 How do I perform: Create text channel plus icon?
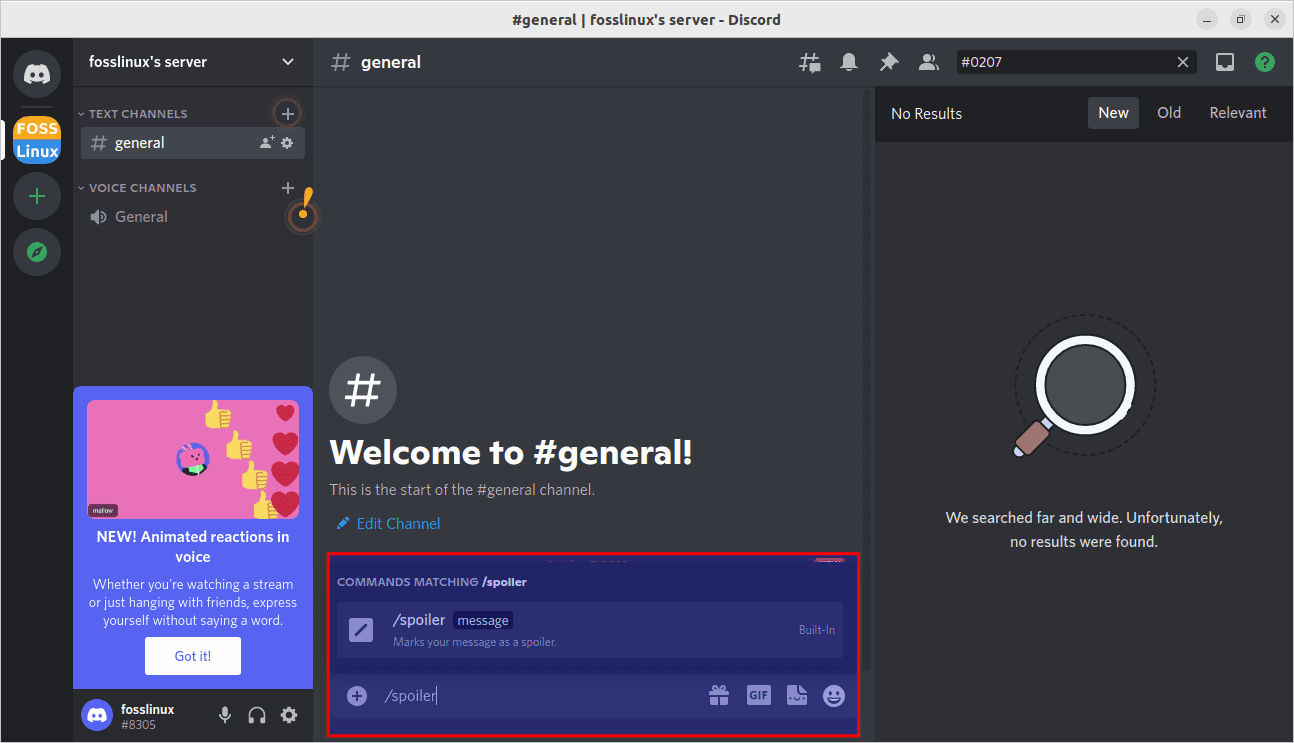tap(288, 113)
